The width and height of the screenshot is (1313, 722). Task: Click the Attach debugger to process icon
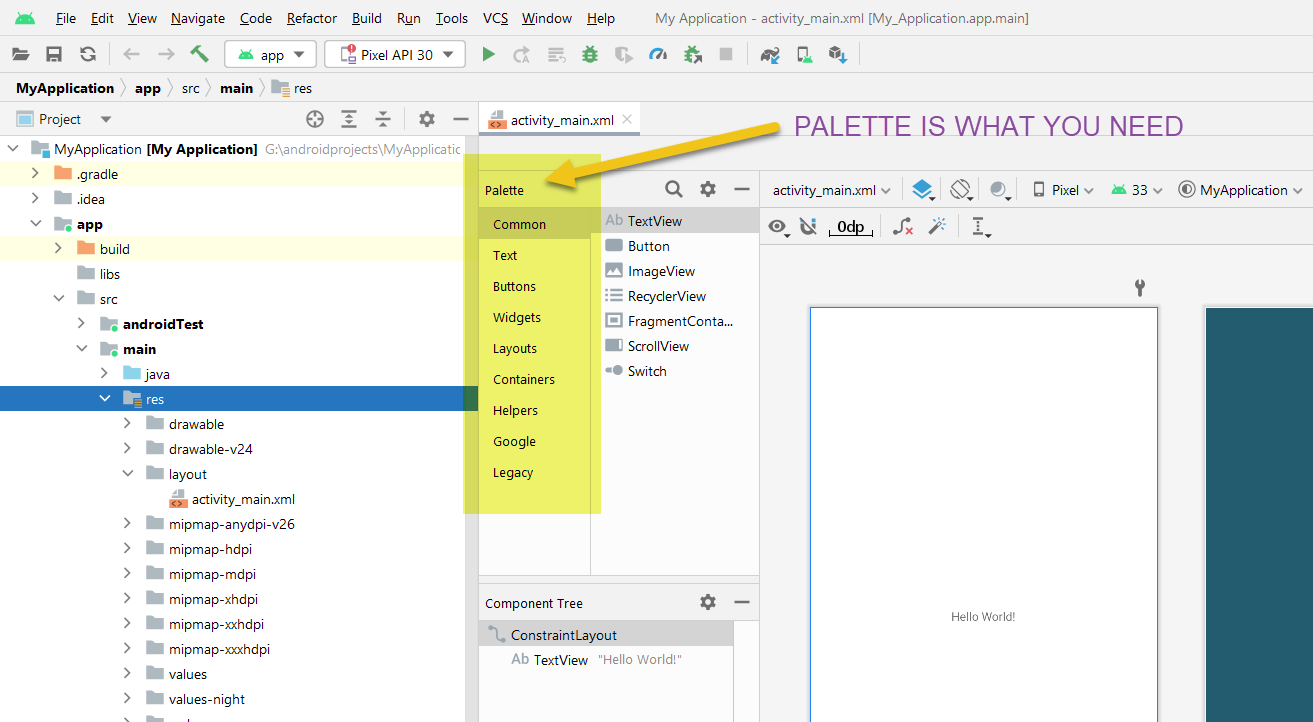pyautogui.click(x=692, y=55)
